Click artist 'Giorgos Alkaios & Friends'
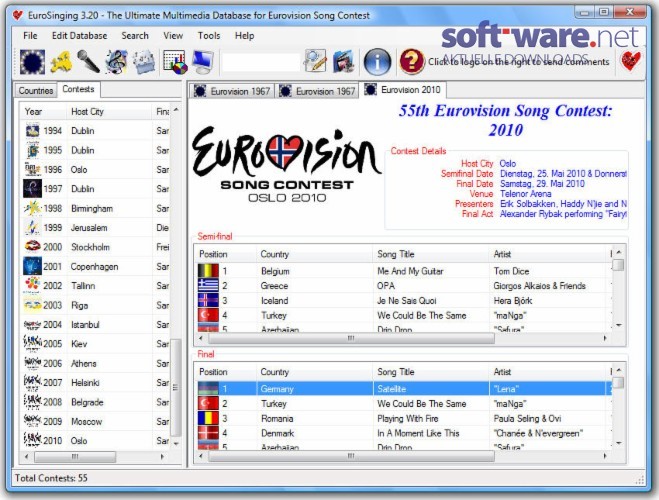Screen dimensions: 659x500 coord(539,286)
